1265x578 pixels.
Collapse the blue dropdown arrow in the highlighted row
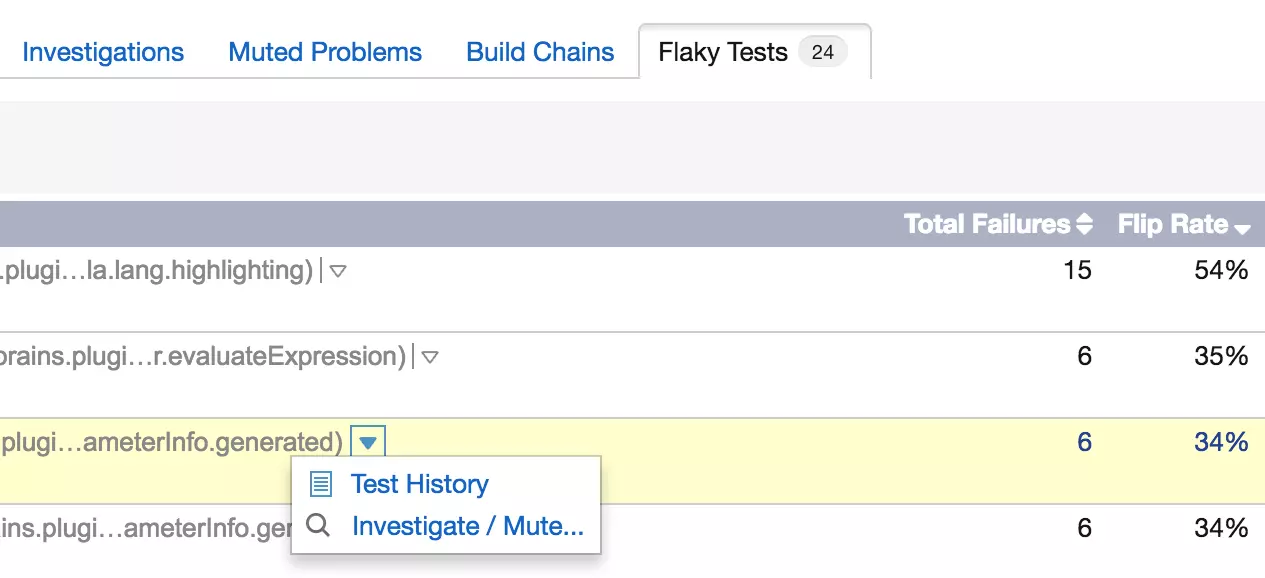point(368,442)
